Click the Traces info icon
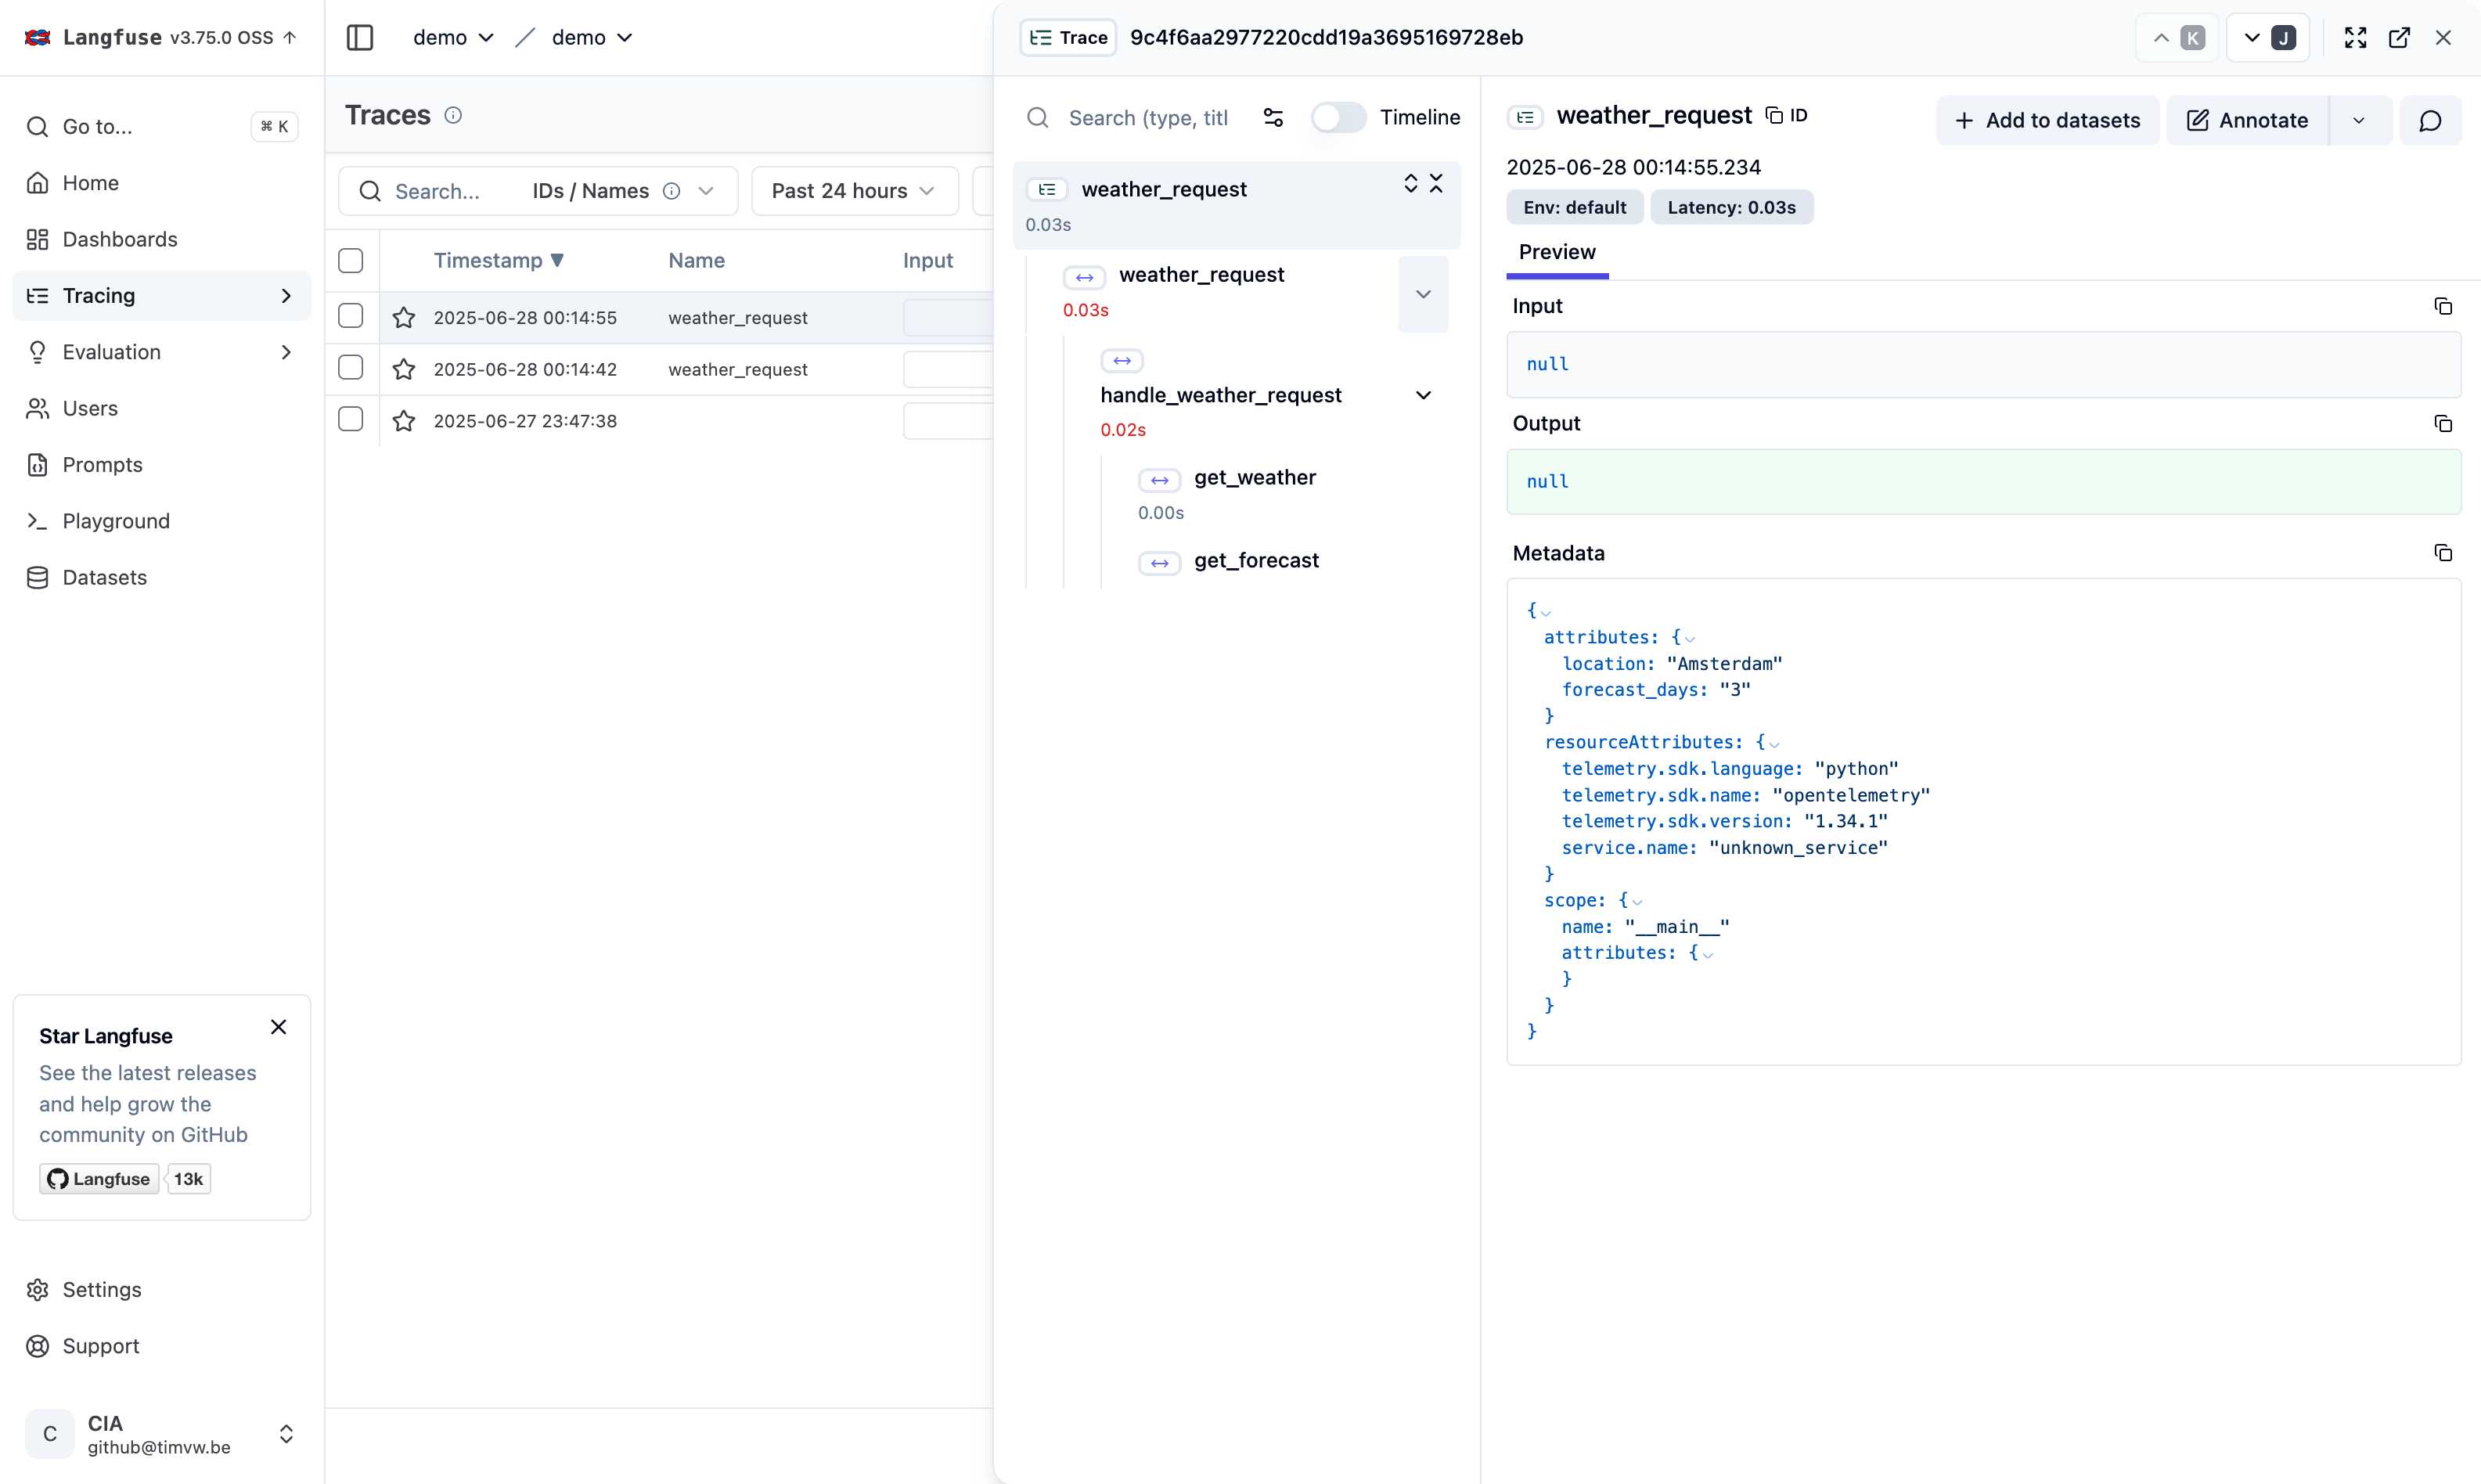2481x1484 pixels. click(453, 115)
